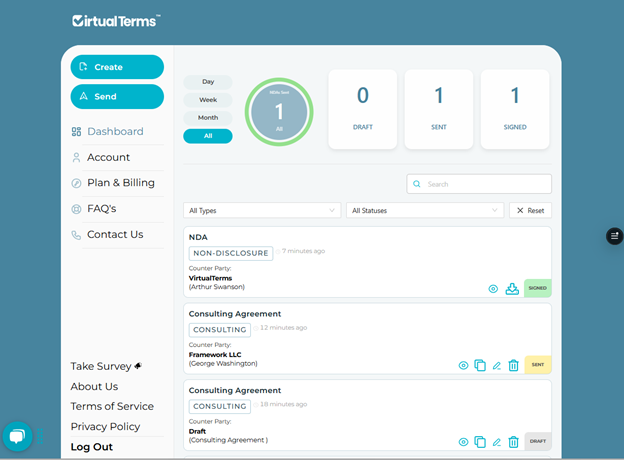
Task: Open the About Us link
Action: [94, 386]
